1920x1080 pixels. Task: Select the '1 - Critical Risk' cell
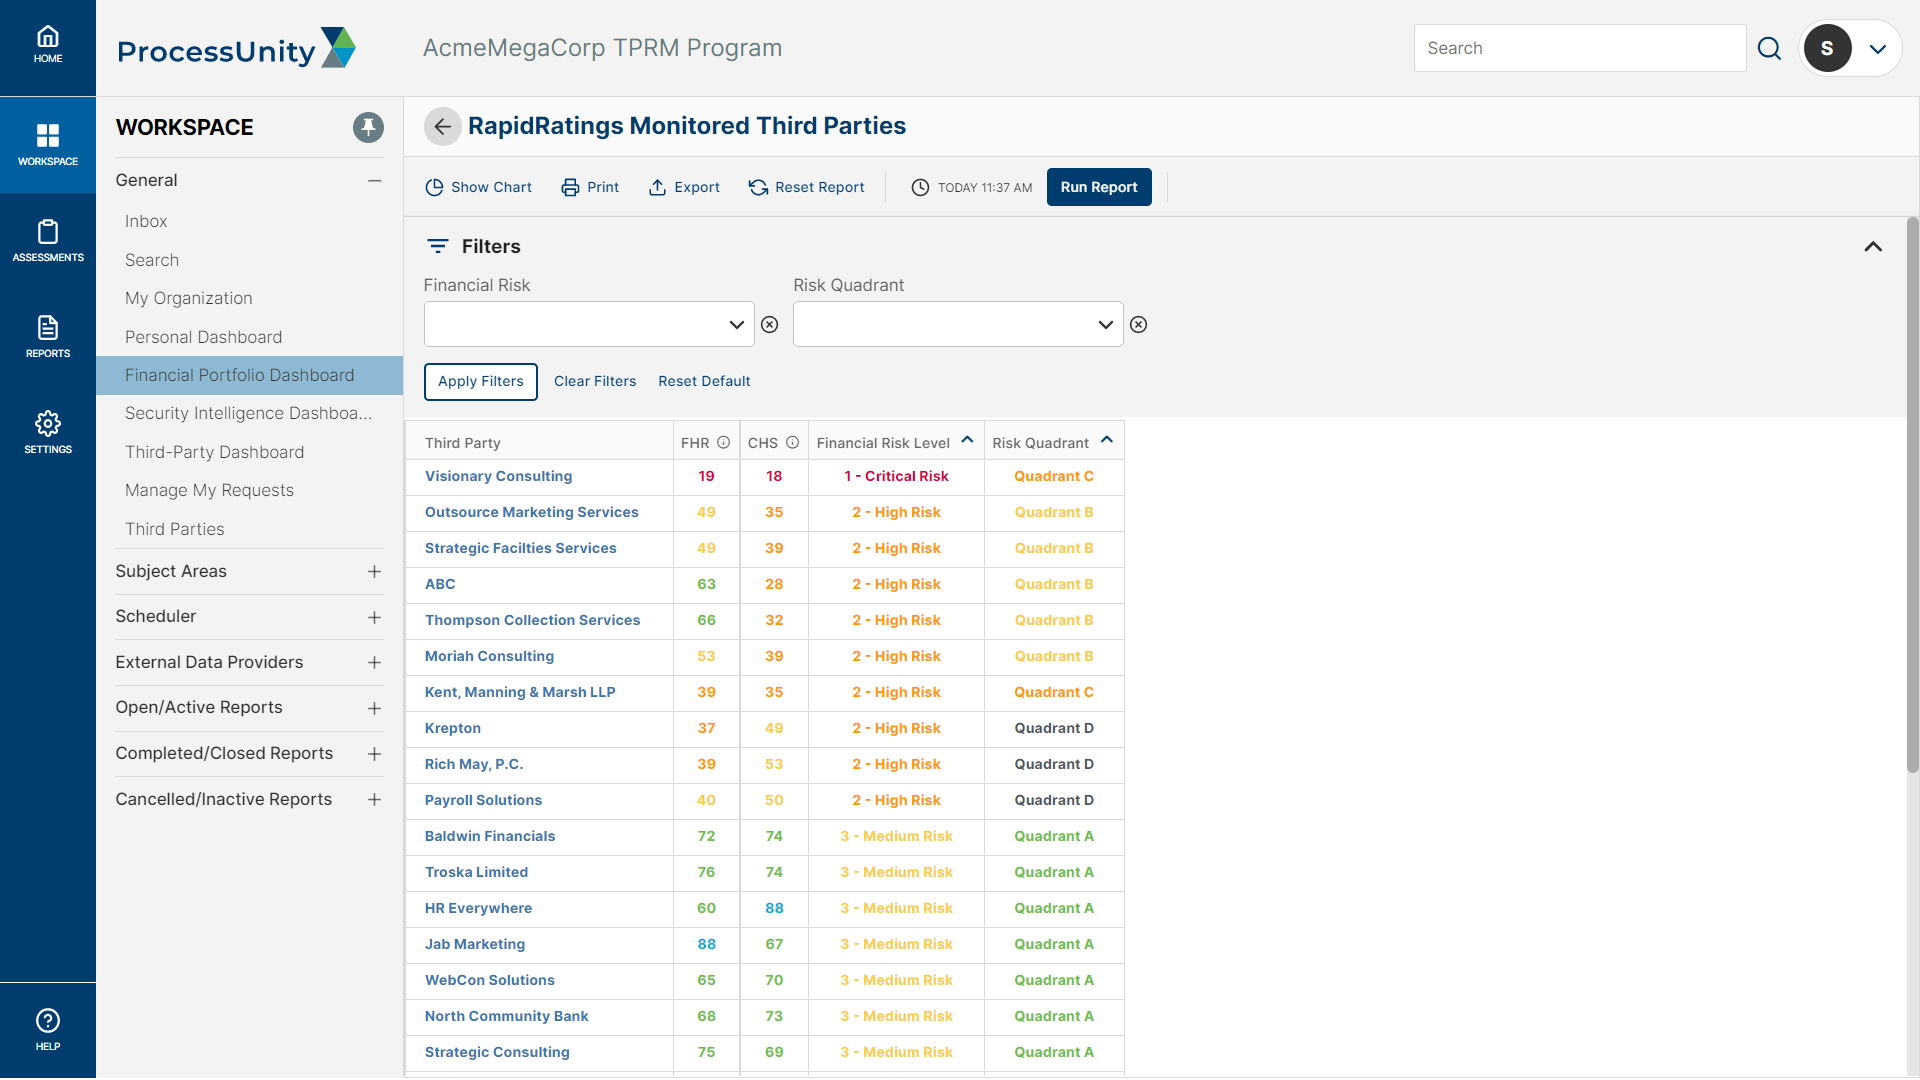(896, 476)
